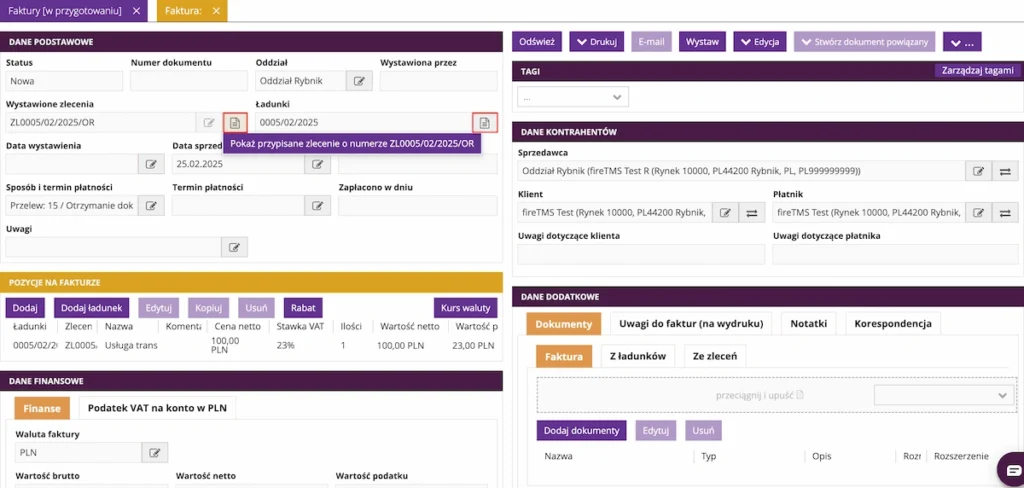Edit the Termin płatności field
The width and height of the screenshot is (1024, 488).
coord(317,206)
